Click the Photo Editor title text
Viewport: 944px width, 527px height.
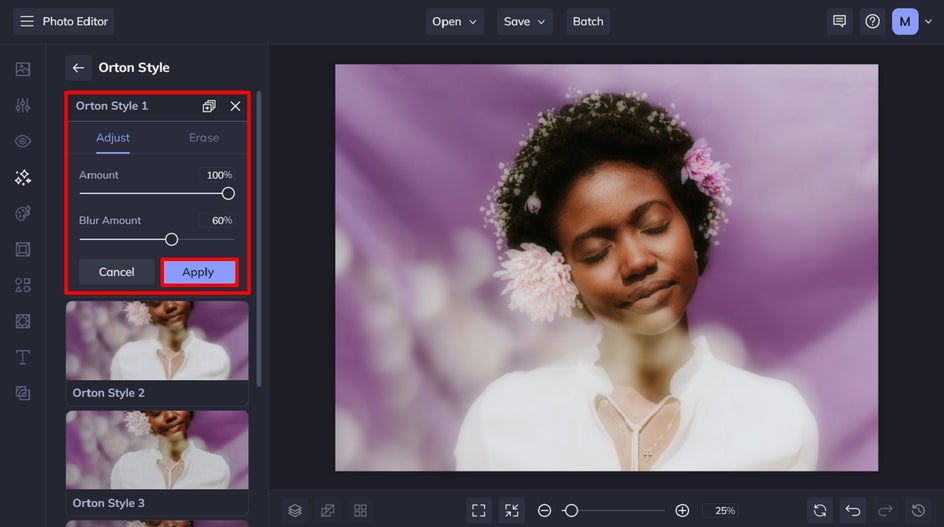(75, 22)
